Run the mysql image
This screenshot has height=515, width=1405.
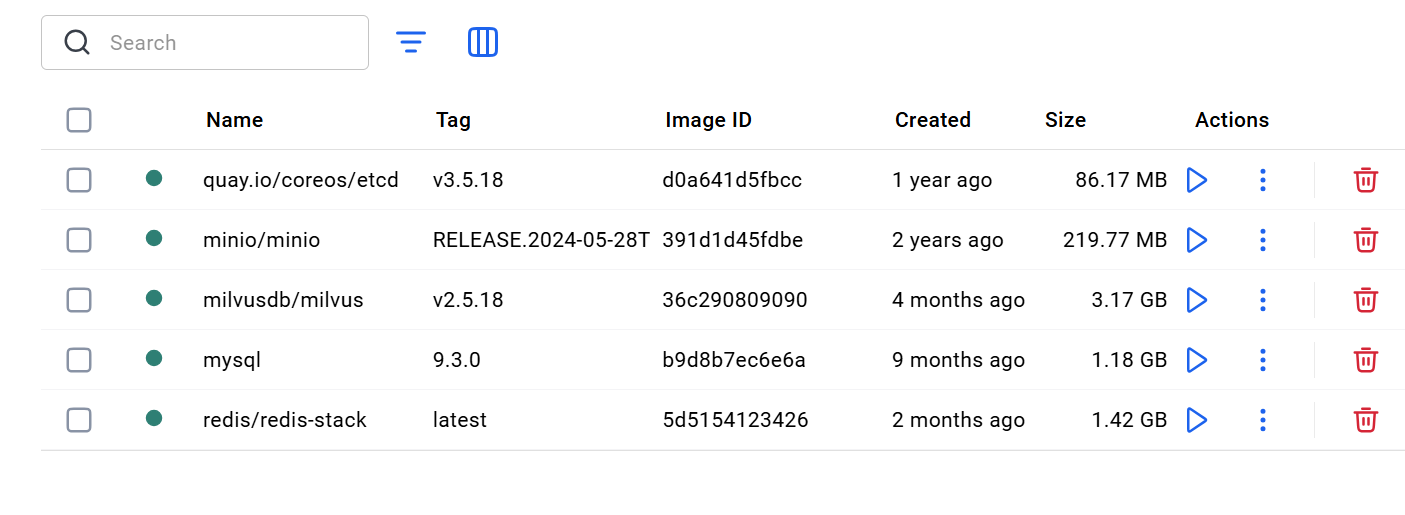point(1196,360)
